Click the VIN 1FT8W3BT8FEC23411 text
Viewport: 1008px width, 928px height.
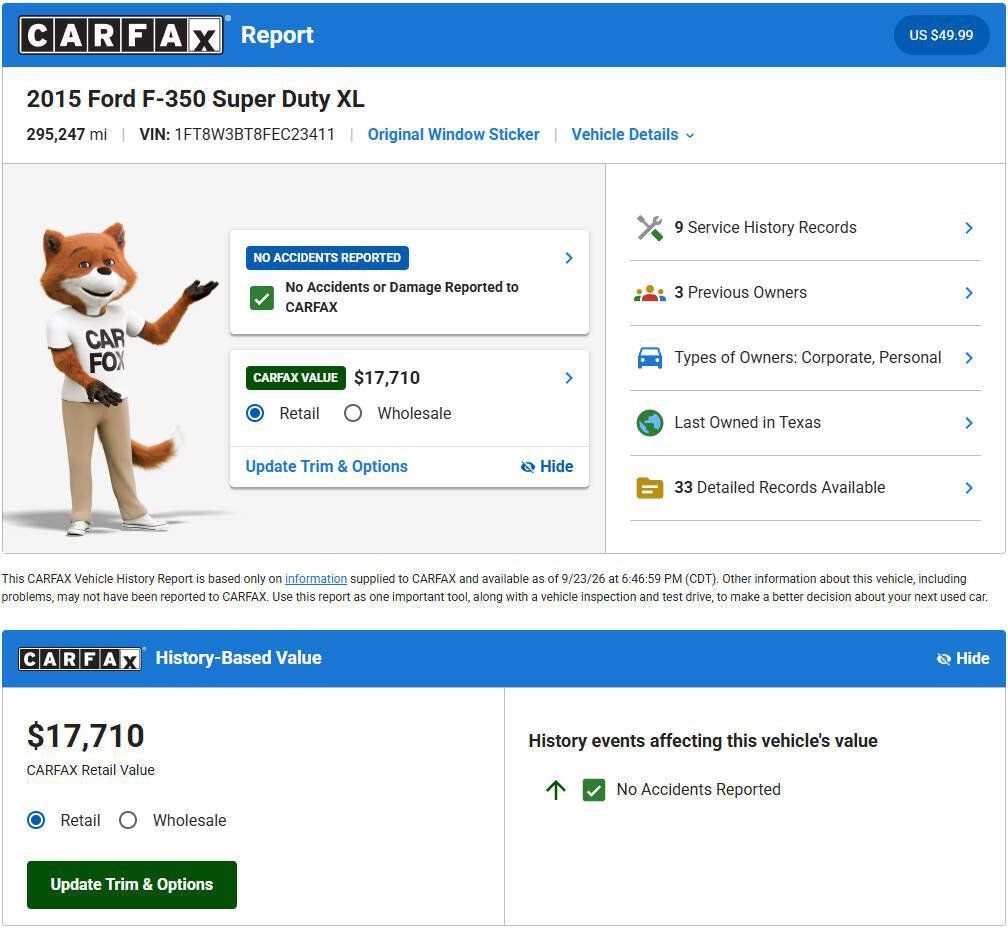coord(237,134)
